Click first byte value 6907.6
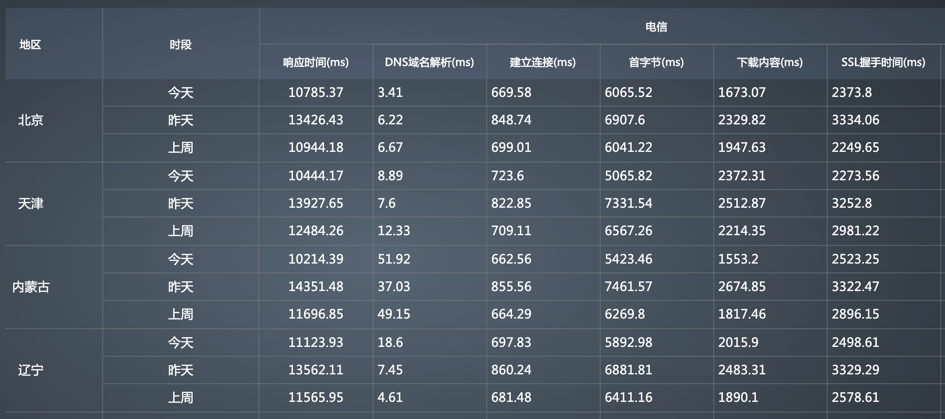 tap(624, 120)
